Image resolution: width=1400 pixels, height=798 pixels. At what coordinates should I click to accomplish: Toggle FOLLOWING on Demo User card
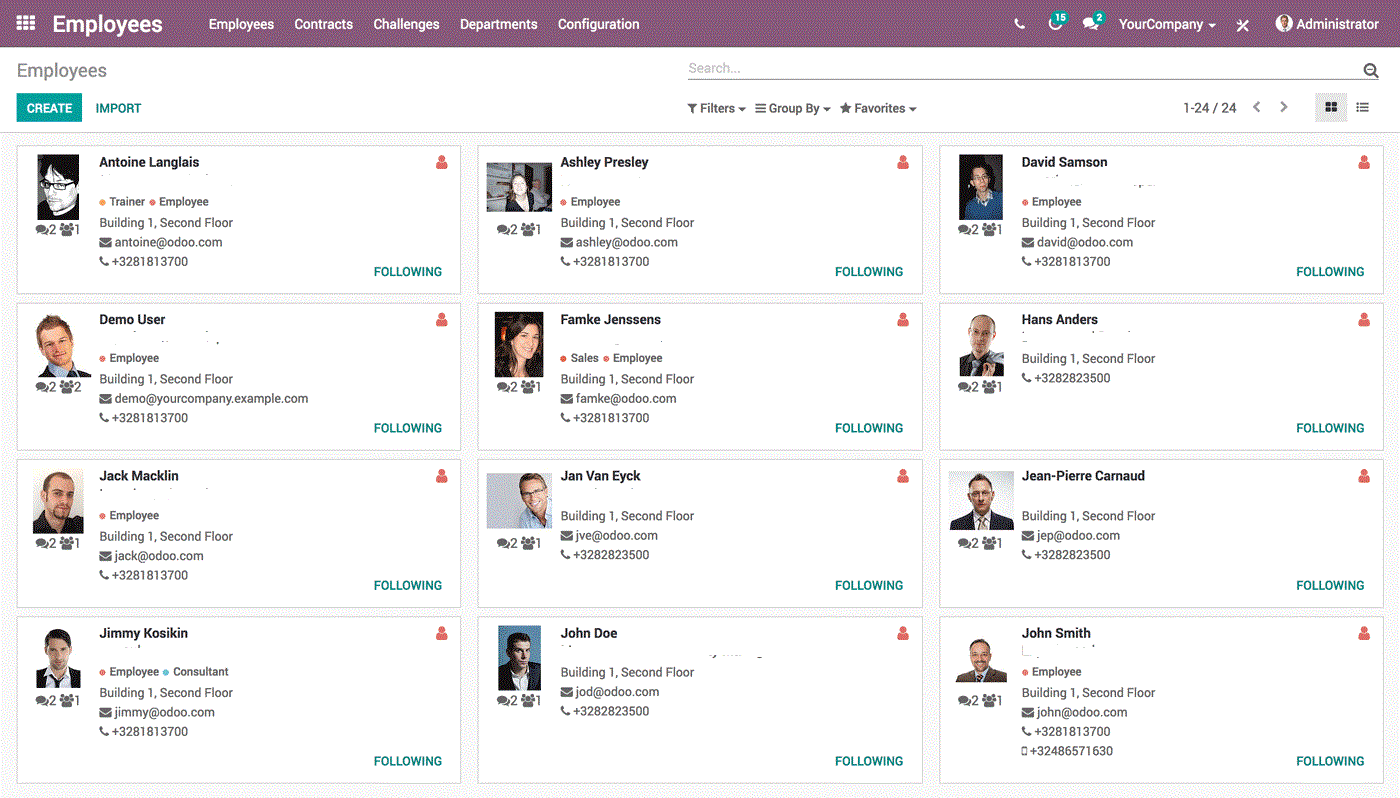click(408, 428)
